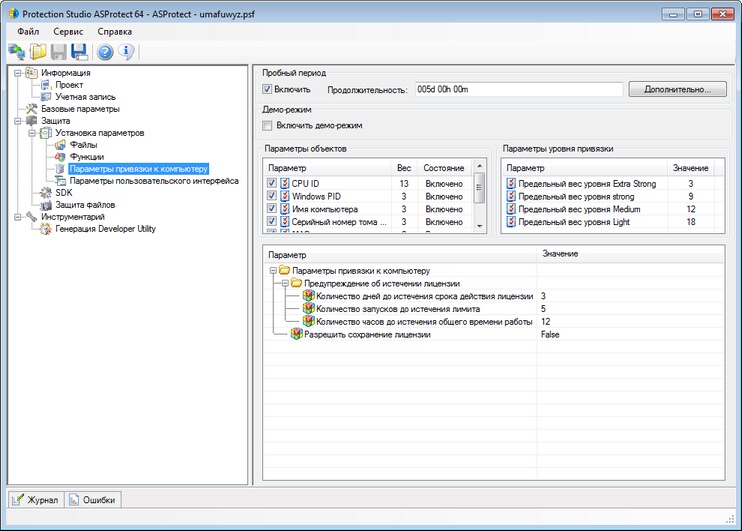The width and height of the screenshot is (742, 531).
Task: Click the False value for Разрешить сохранение
Action: point(550,334)
